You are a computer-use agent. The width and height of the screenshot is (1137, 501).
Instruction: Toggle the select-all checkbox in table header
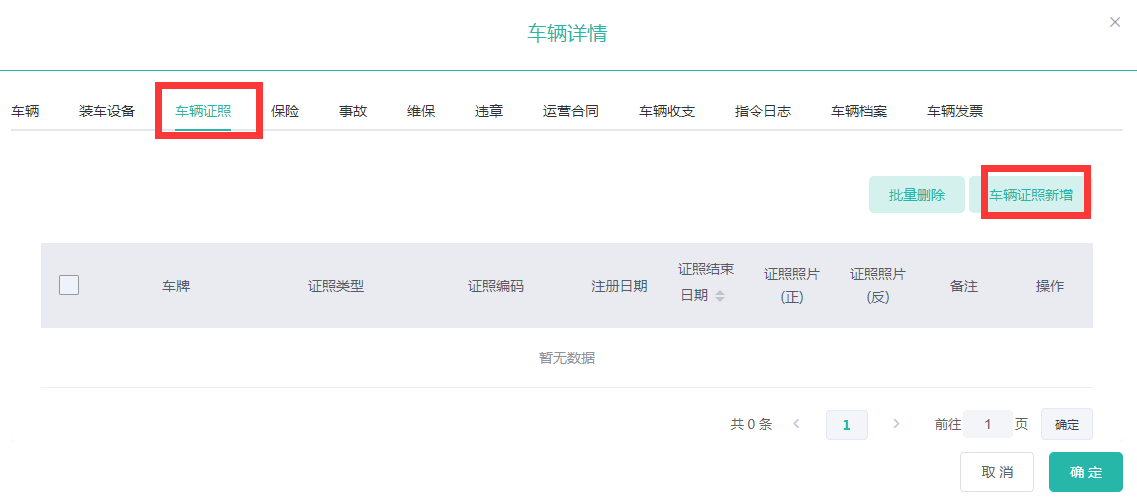[x=69, y=286]
